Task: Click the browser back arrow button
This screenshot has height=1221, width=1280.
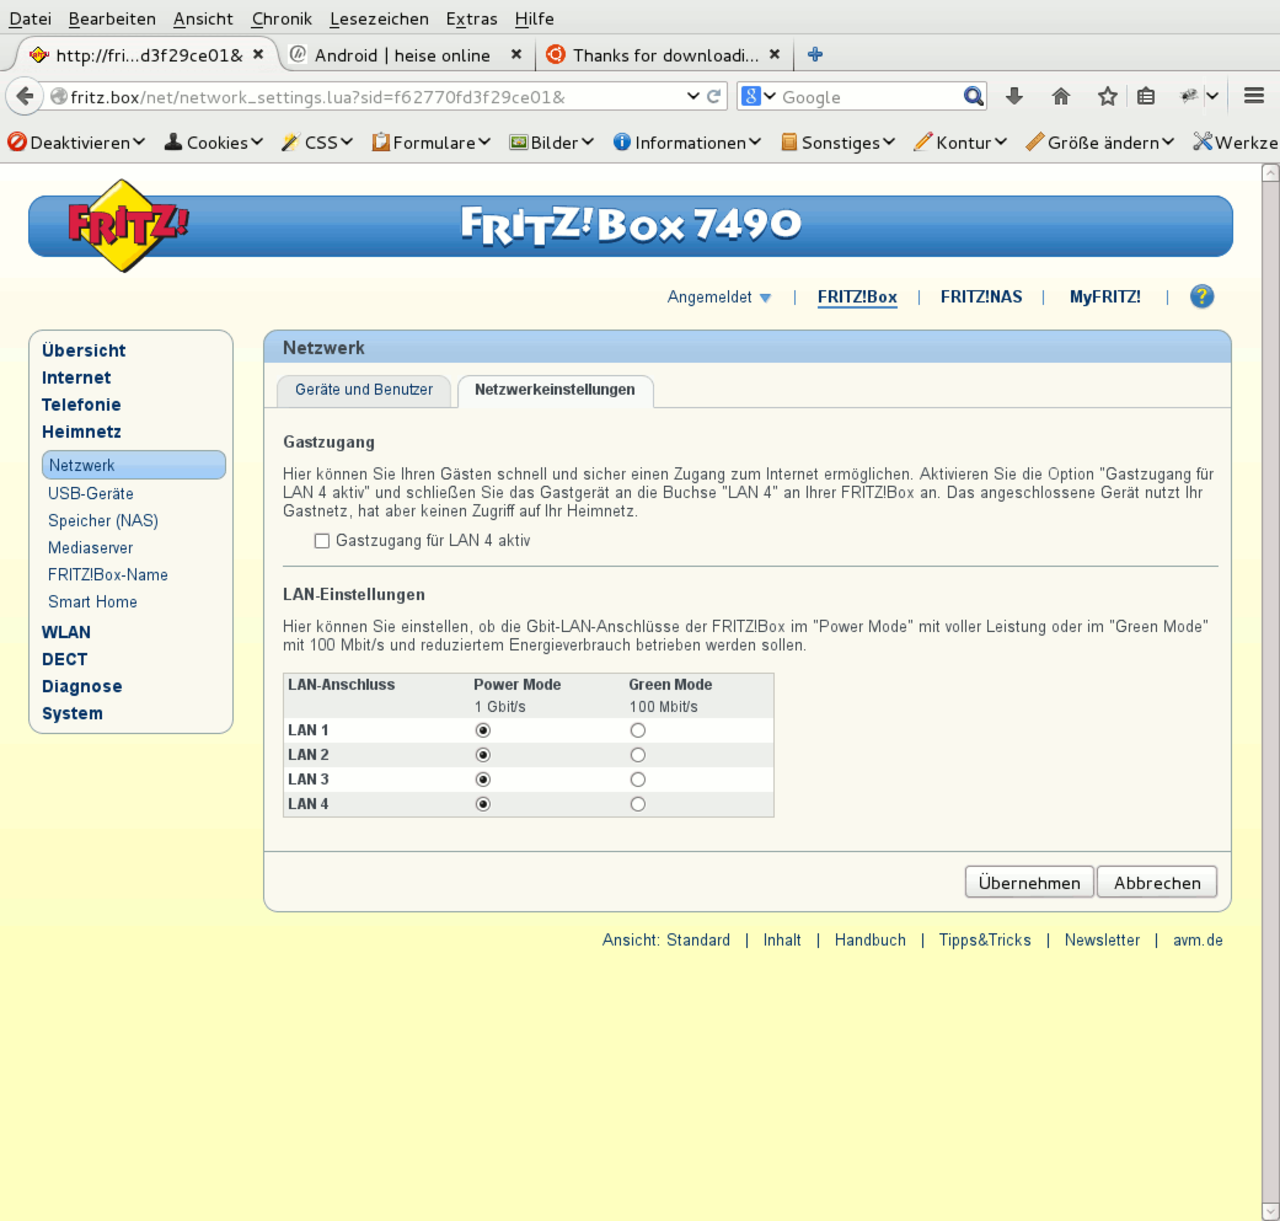Action: click(25, 96)
